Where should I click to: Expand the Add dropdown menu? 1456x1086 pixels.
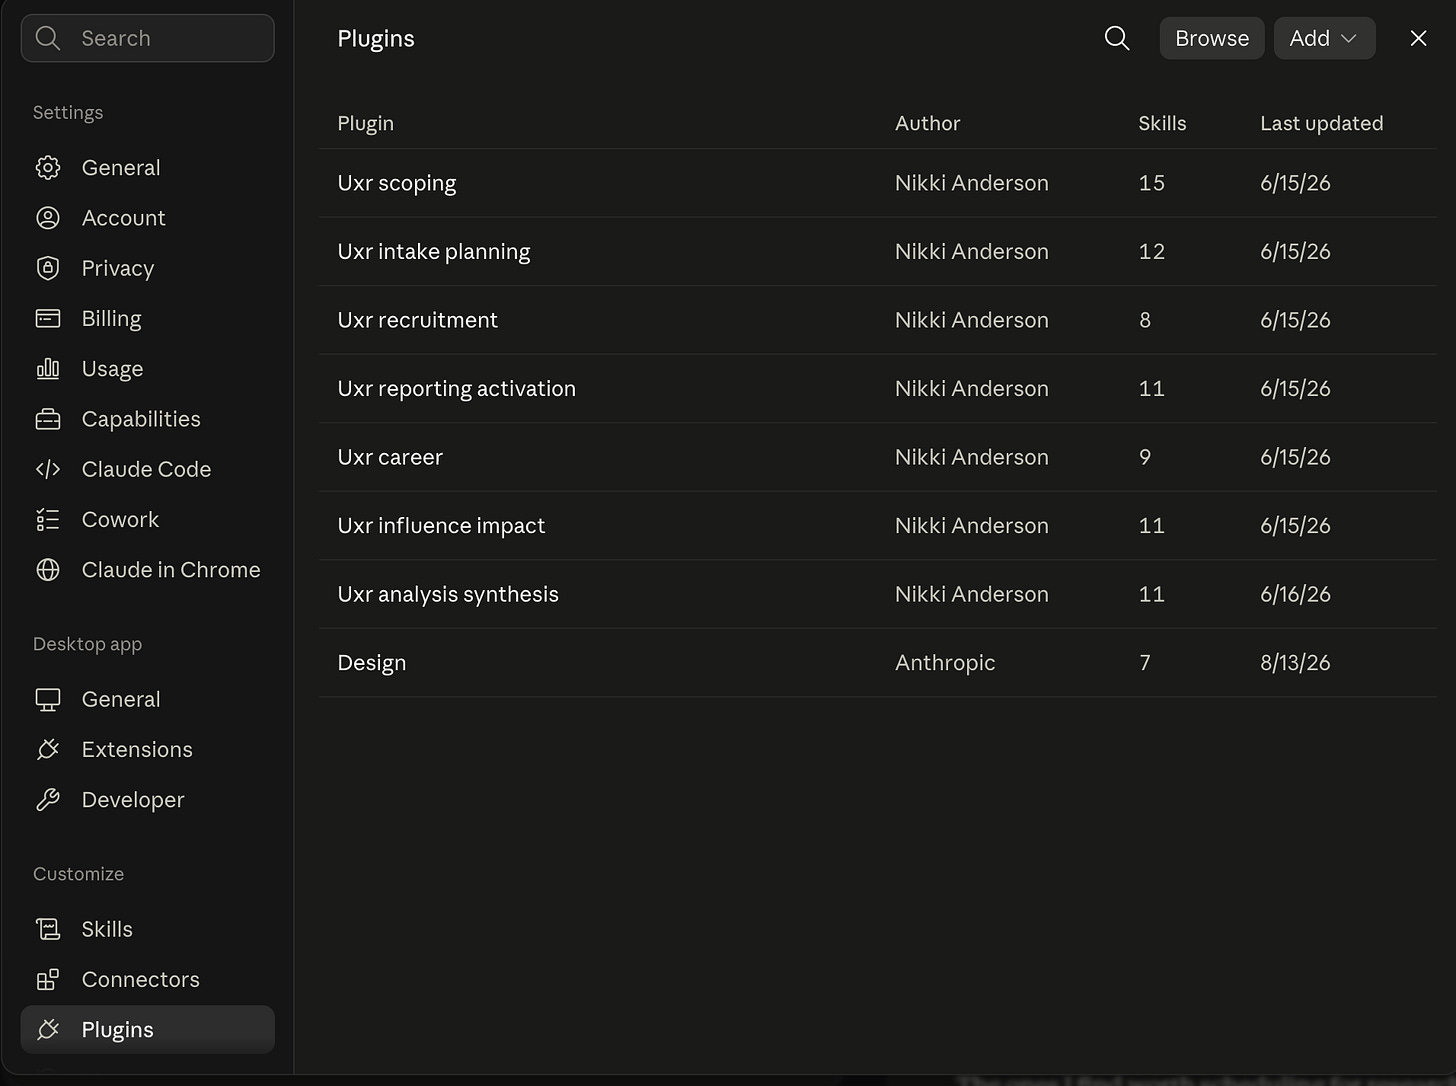[x=1324, y=38]
